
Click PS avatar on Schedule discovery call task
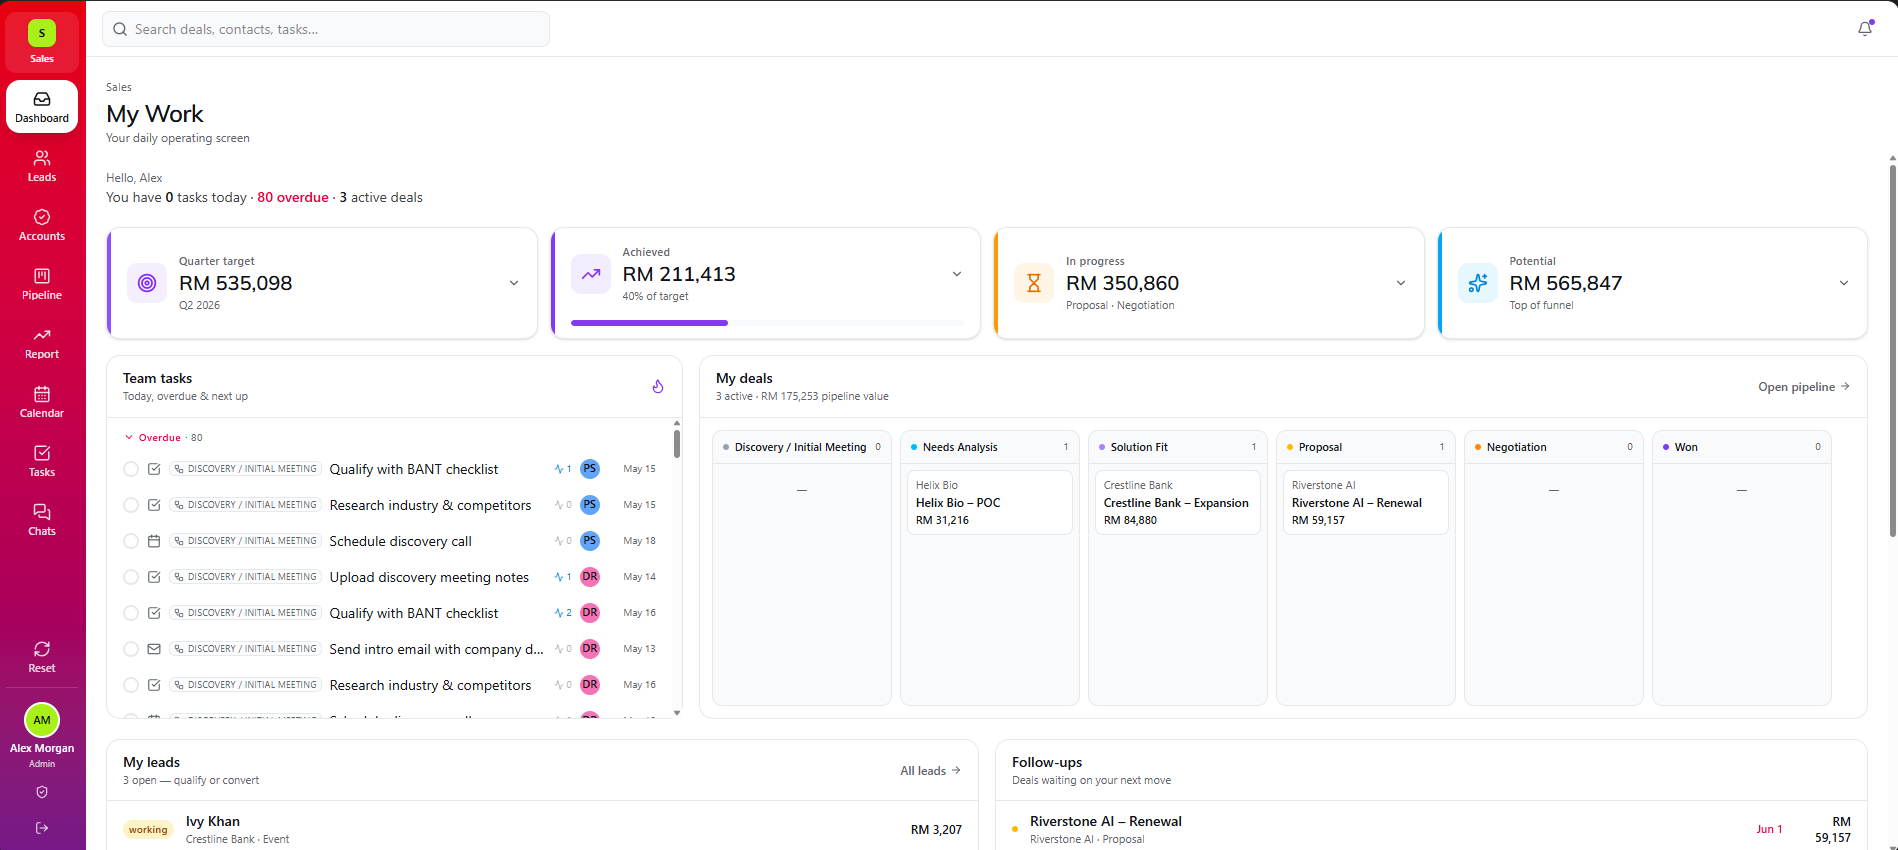[590, 541]
